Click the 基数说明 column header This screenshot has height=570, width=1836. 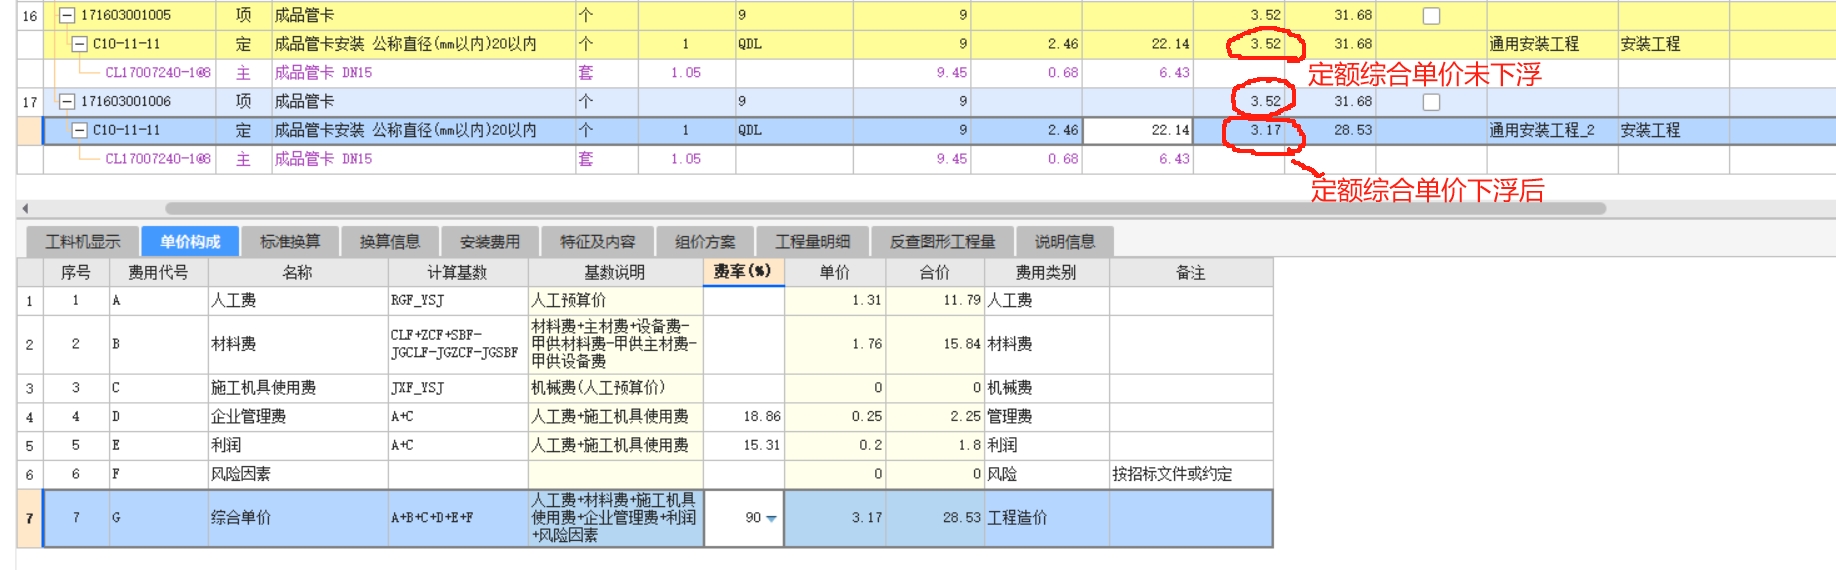[615, 272]
